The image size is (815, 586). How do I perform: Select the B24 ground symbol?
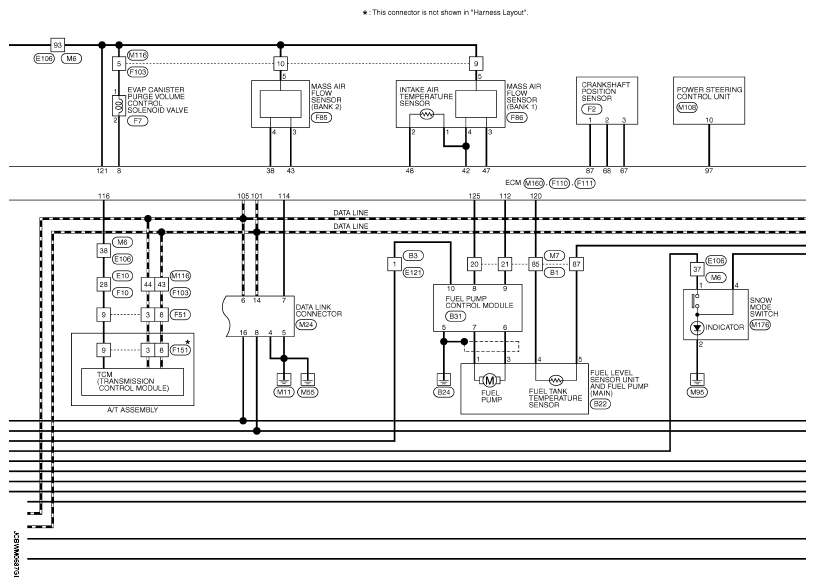click(444, 379)
